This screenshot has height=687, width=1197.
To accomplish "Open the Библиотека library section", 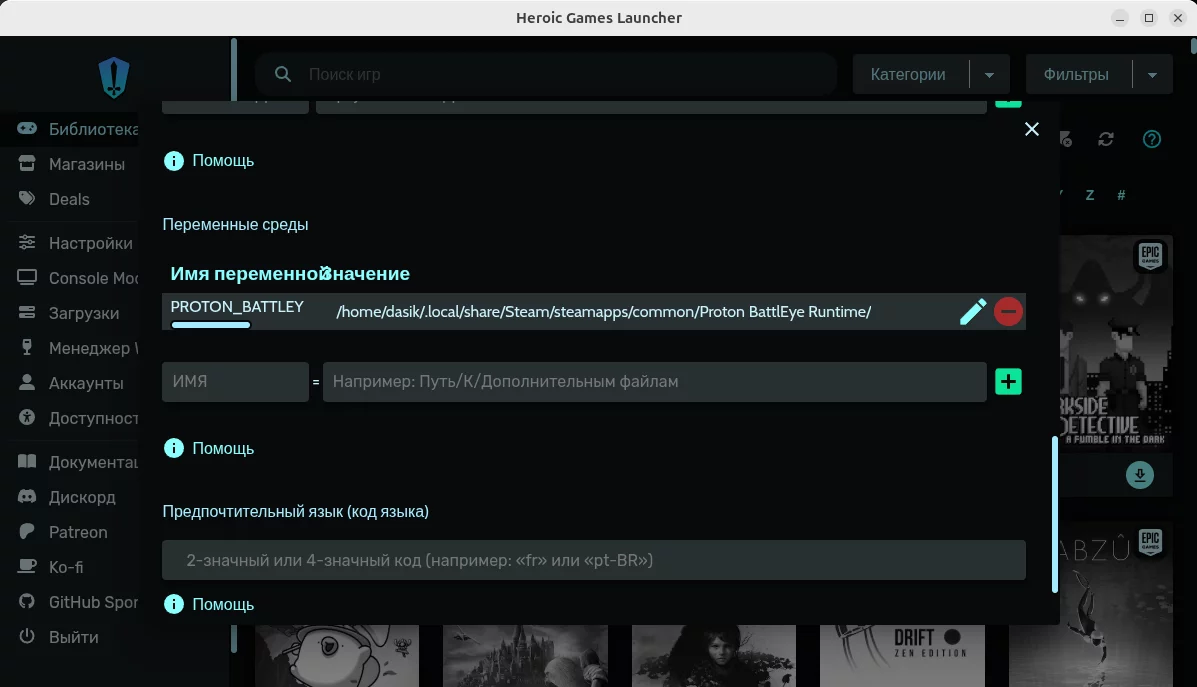I will tap(77, 129).
